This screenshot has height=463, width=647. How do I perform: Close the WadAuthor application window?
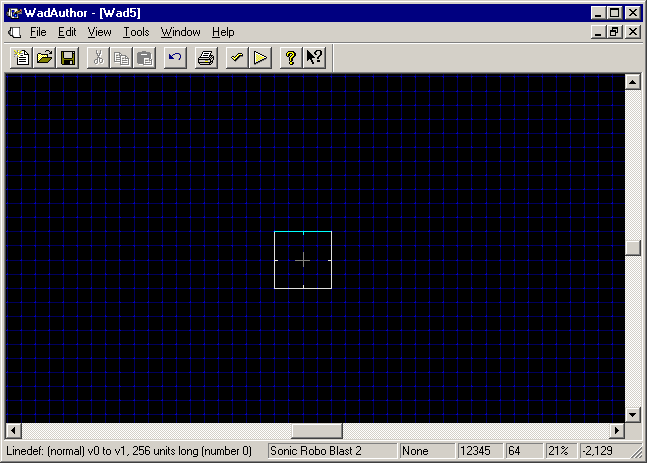tap(633, 13)
